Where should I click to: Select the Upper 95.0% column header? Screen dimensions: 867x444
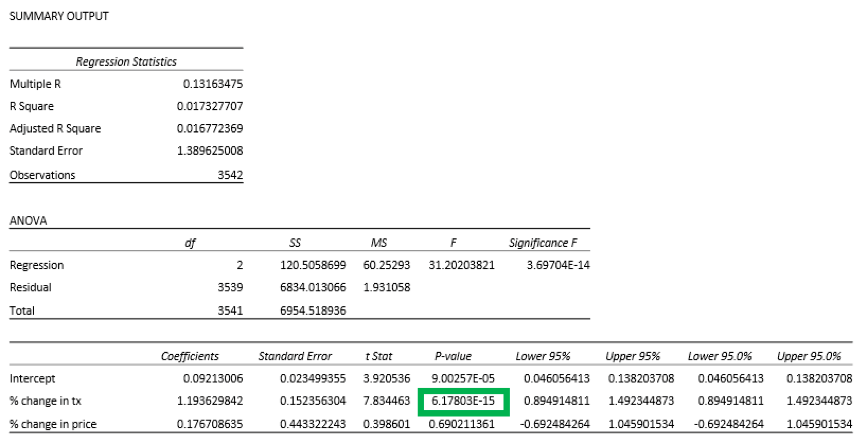[x=809, y=356]
